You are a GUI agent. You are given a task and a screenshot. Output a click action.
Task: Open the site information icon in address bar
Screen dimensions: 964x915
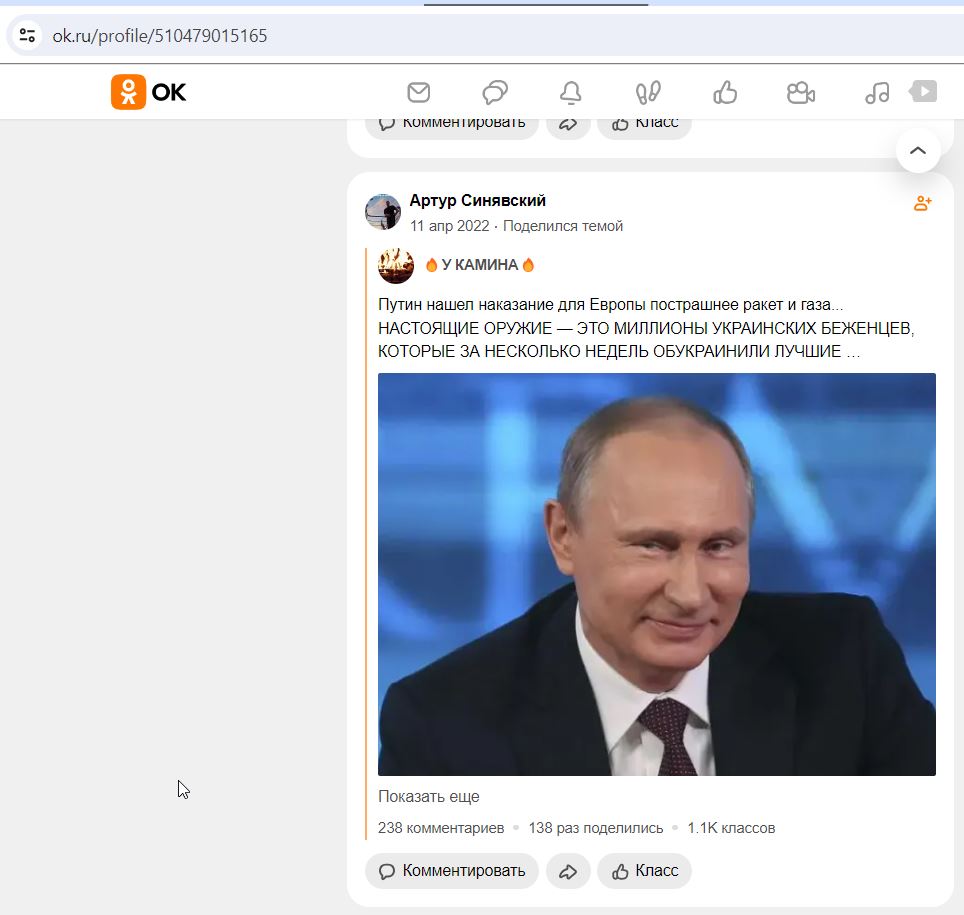[27, 35]
